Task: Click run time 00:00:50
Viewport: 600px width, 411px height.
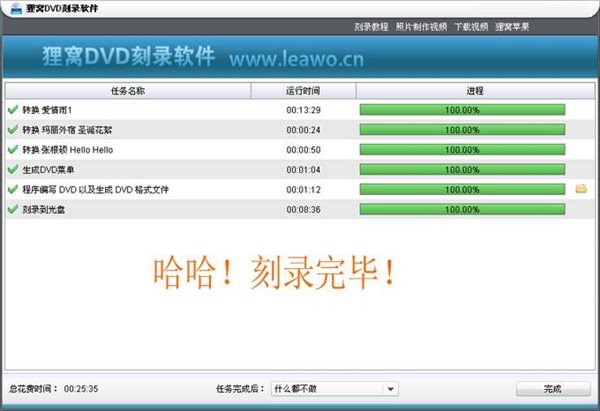Action: (x=303, y=150)
